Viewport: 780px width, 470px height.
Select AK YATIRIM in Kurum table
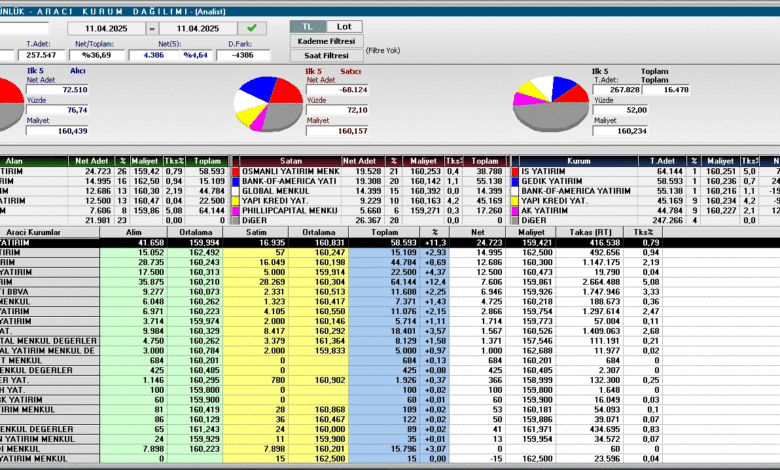click(646, 211)
